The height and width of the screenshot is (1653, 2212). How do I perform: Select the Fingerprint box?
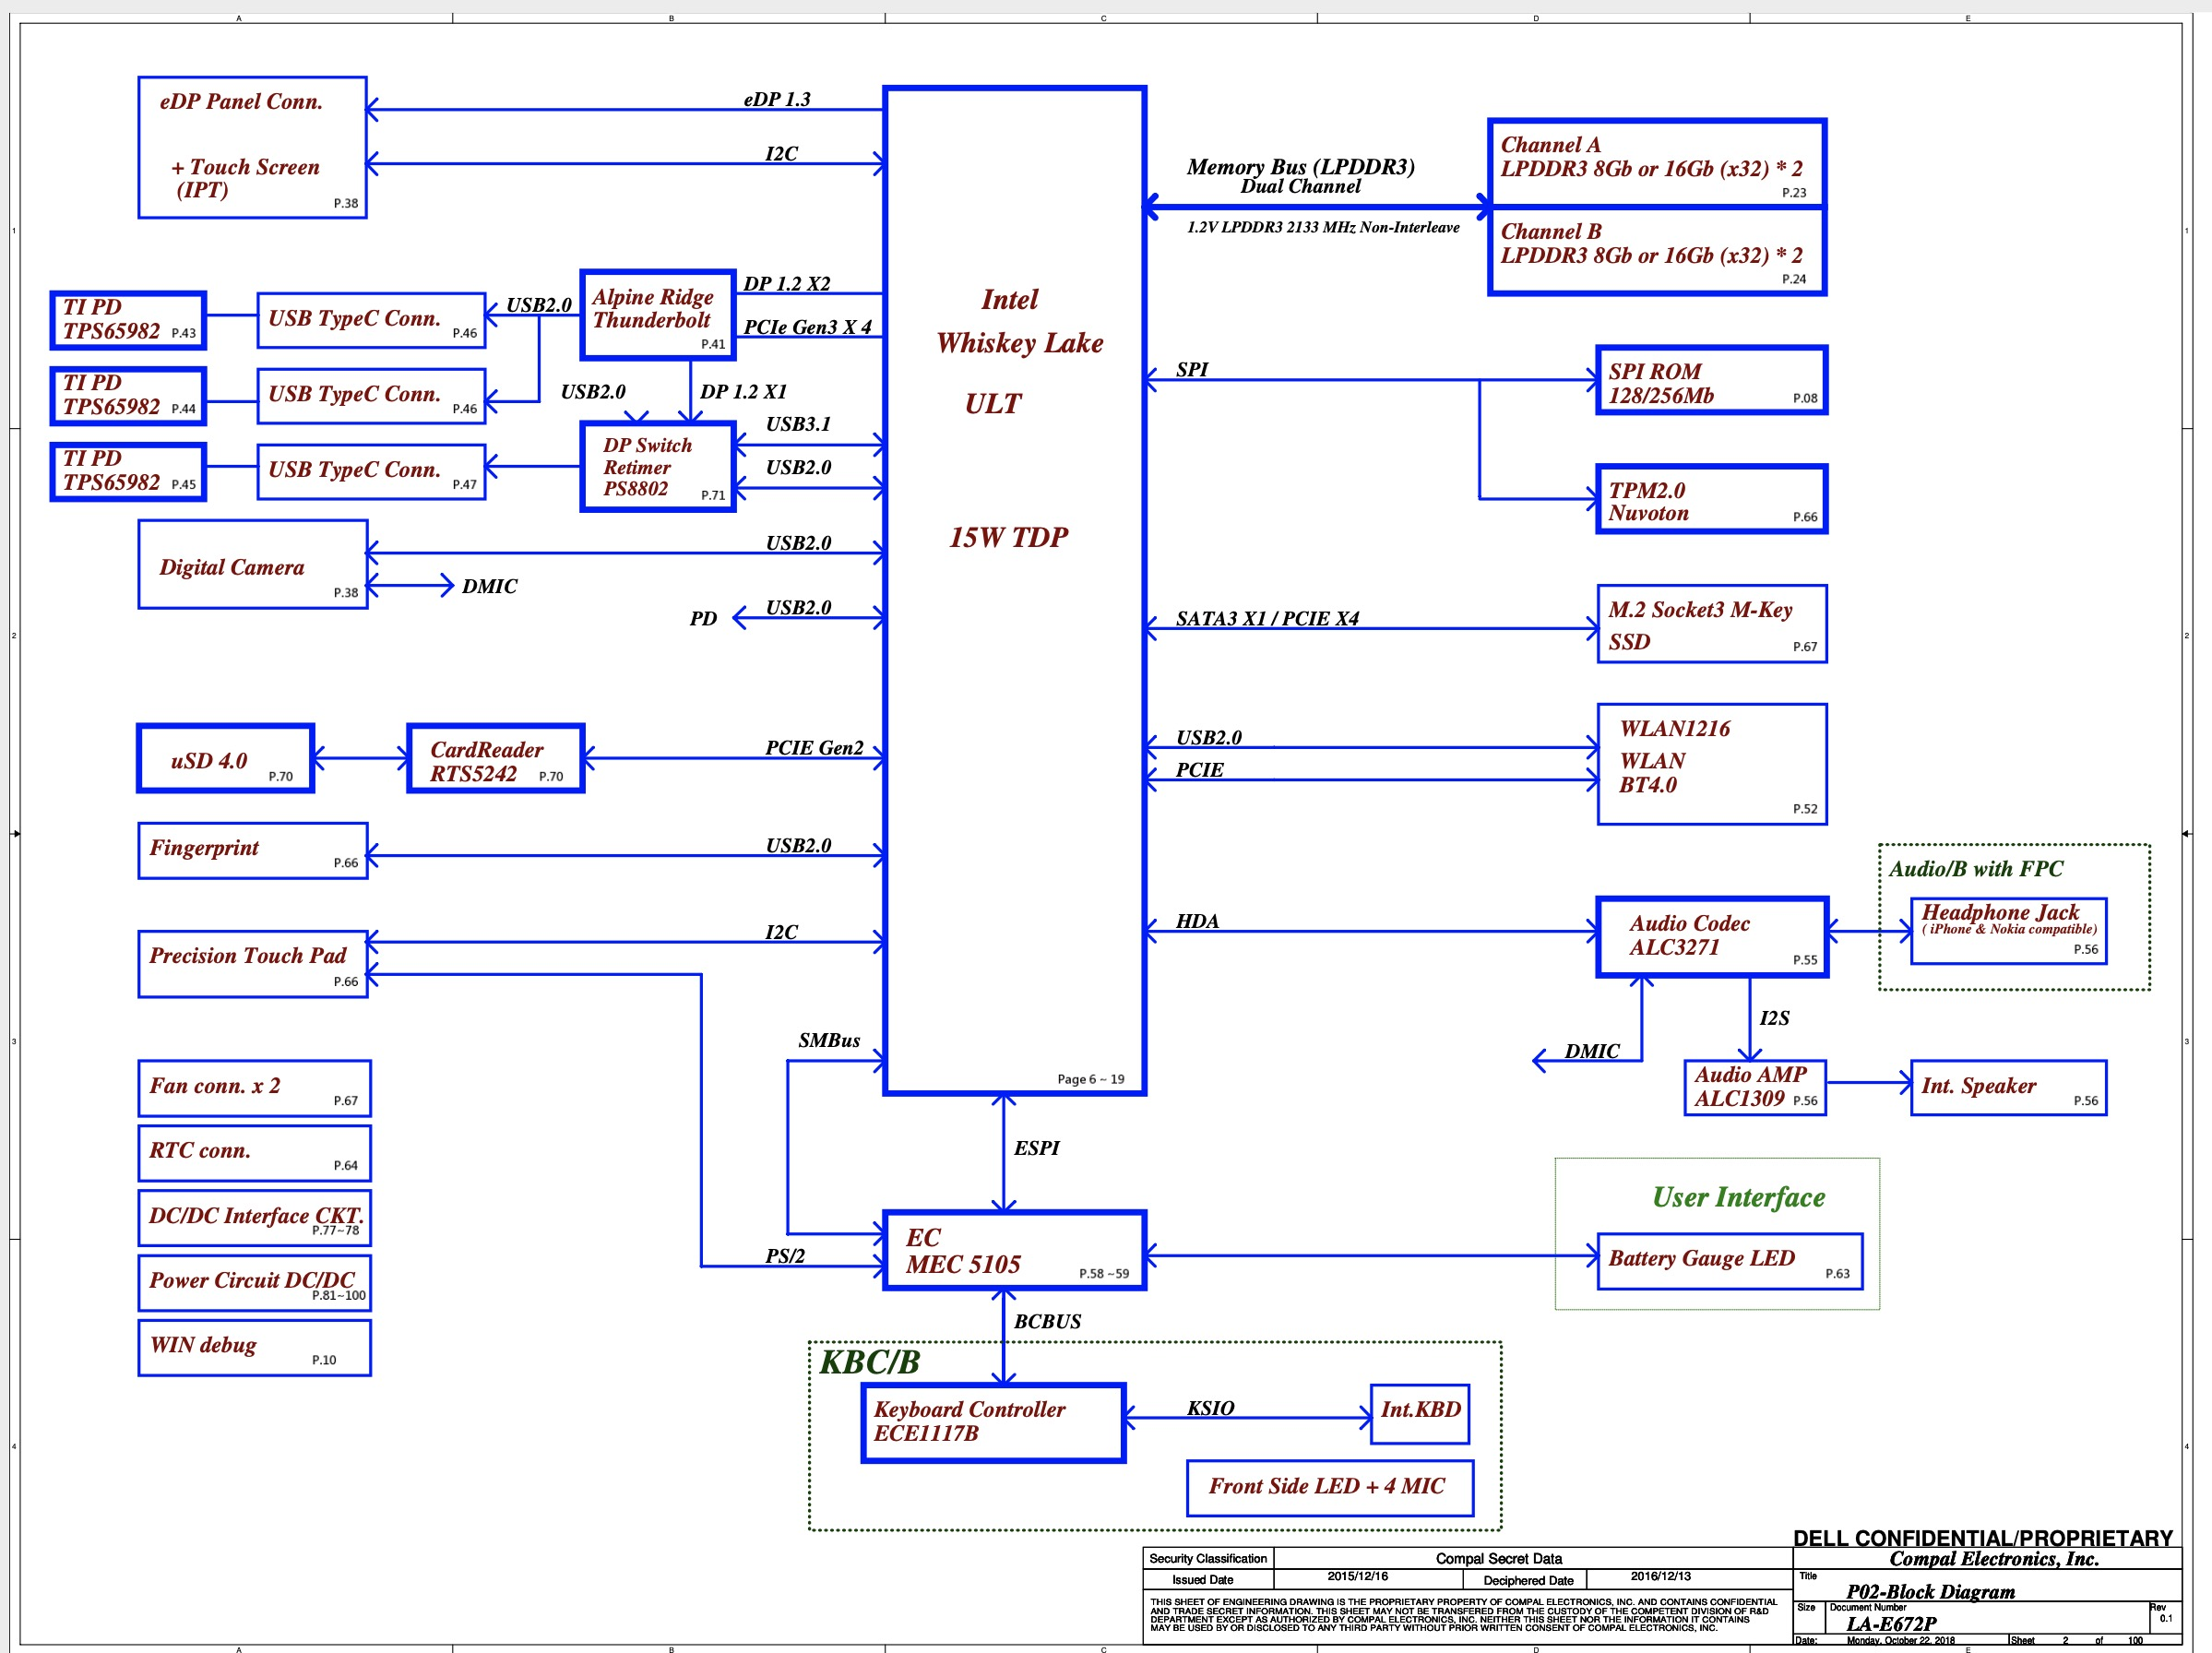click(x=252, y=851)
